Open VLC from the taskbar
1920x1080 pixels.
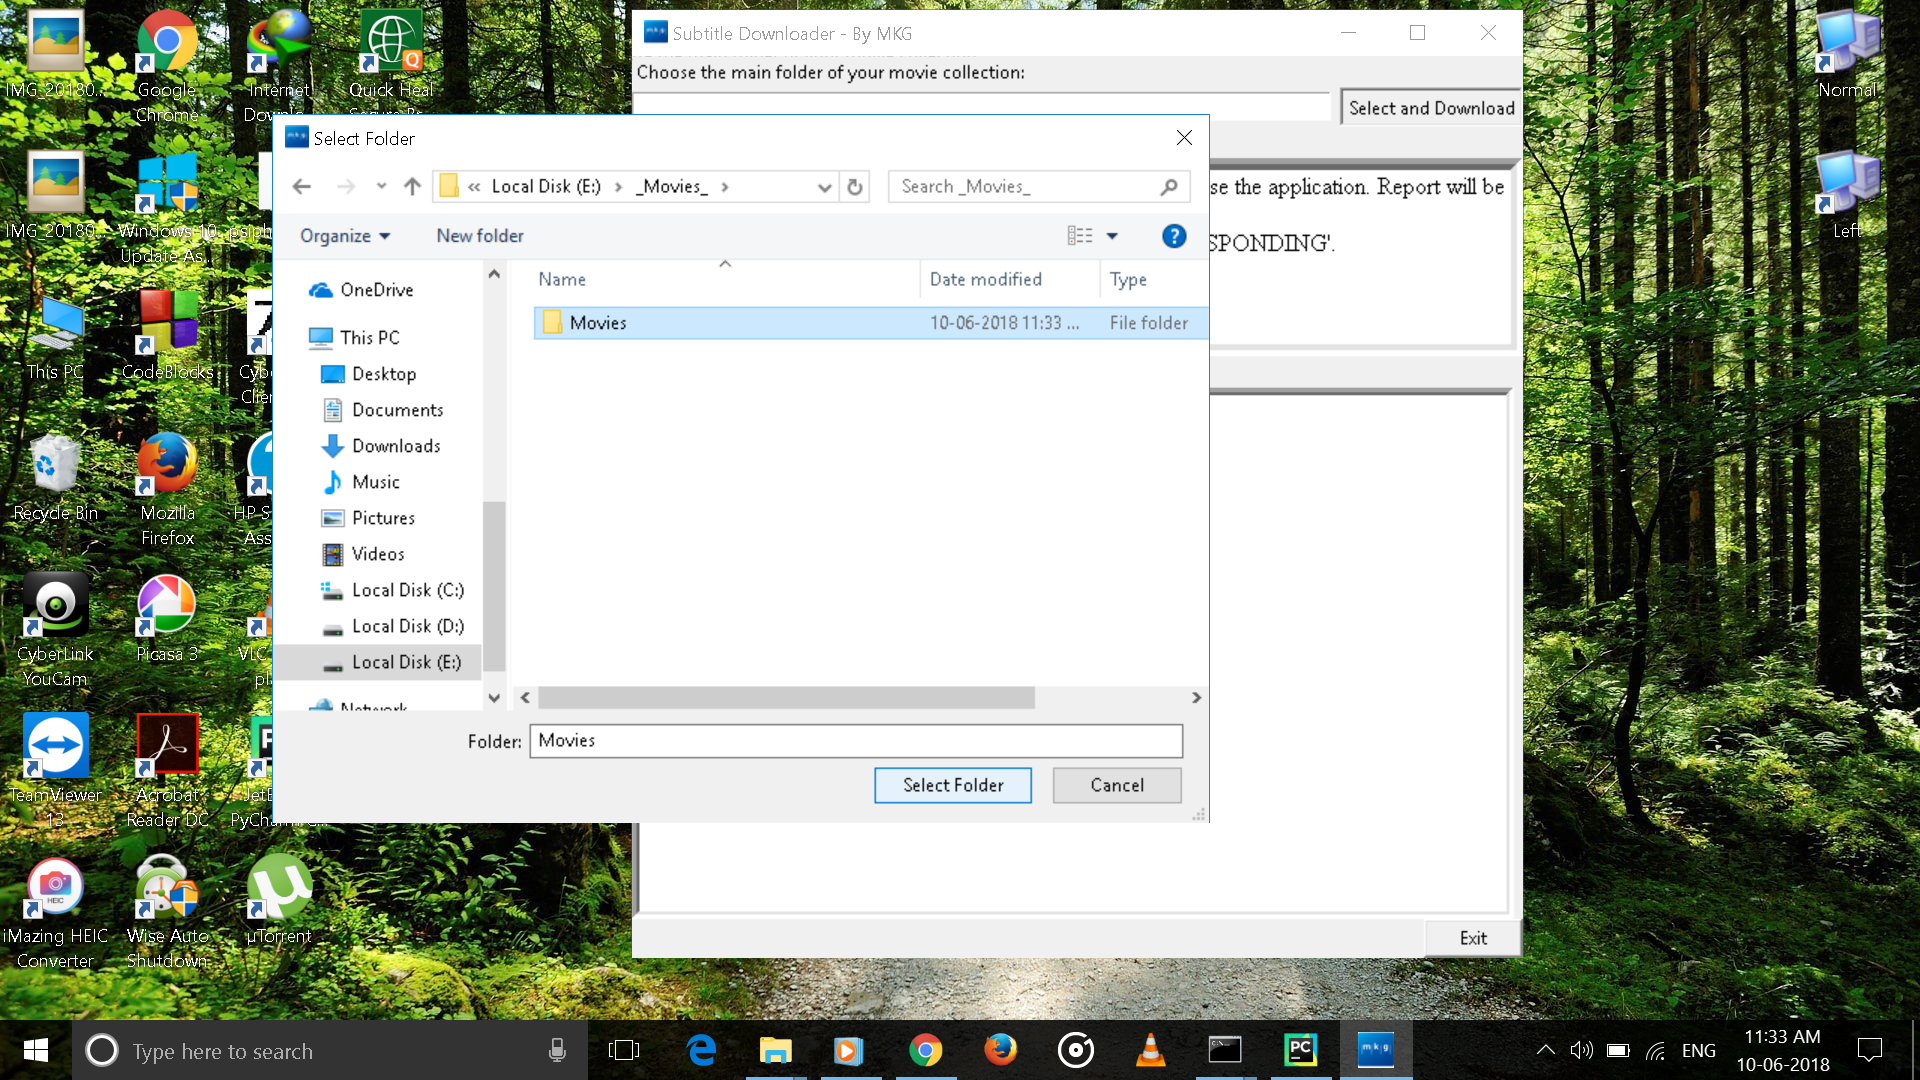click(x=1150, y=1050)
